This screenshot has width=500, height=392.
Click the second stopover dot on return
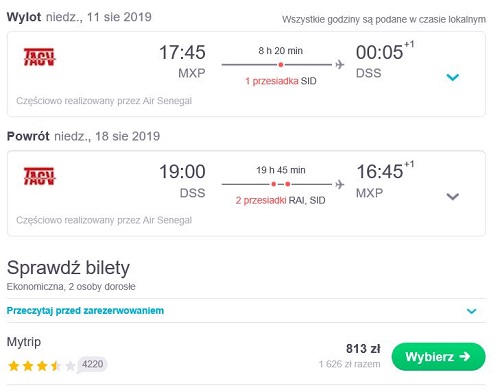point(288,184)
